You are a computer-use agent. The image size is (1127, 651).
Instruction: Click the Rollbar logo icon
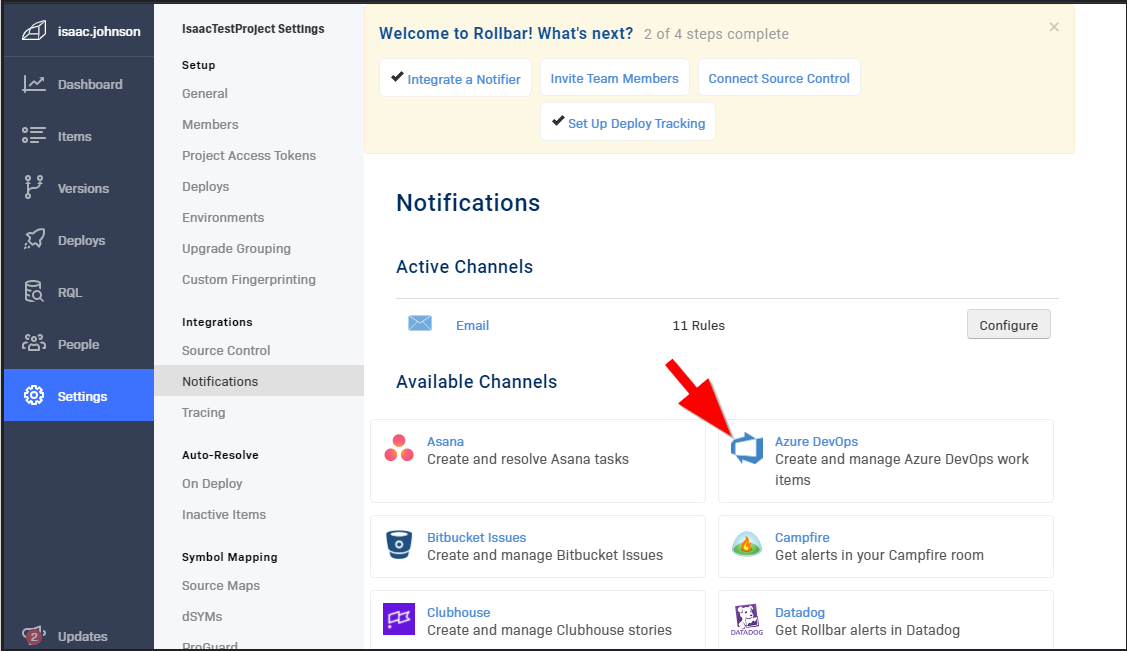[34, 31]
